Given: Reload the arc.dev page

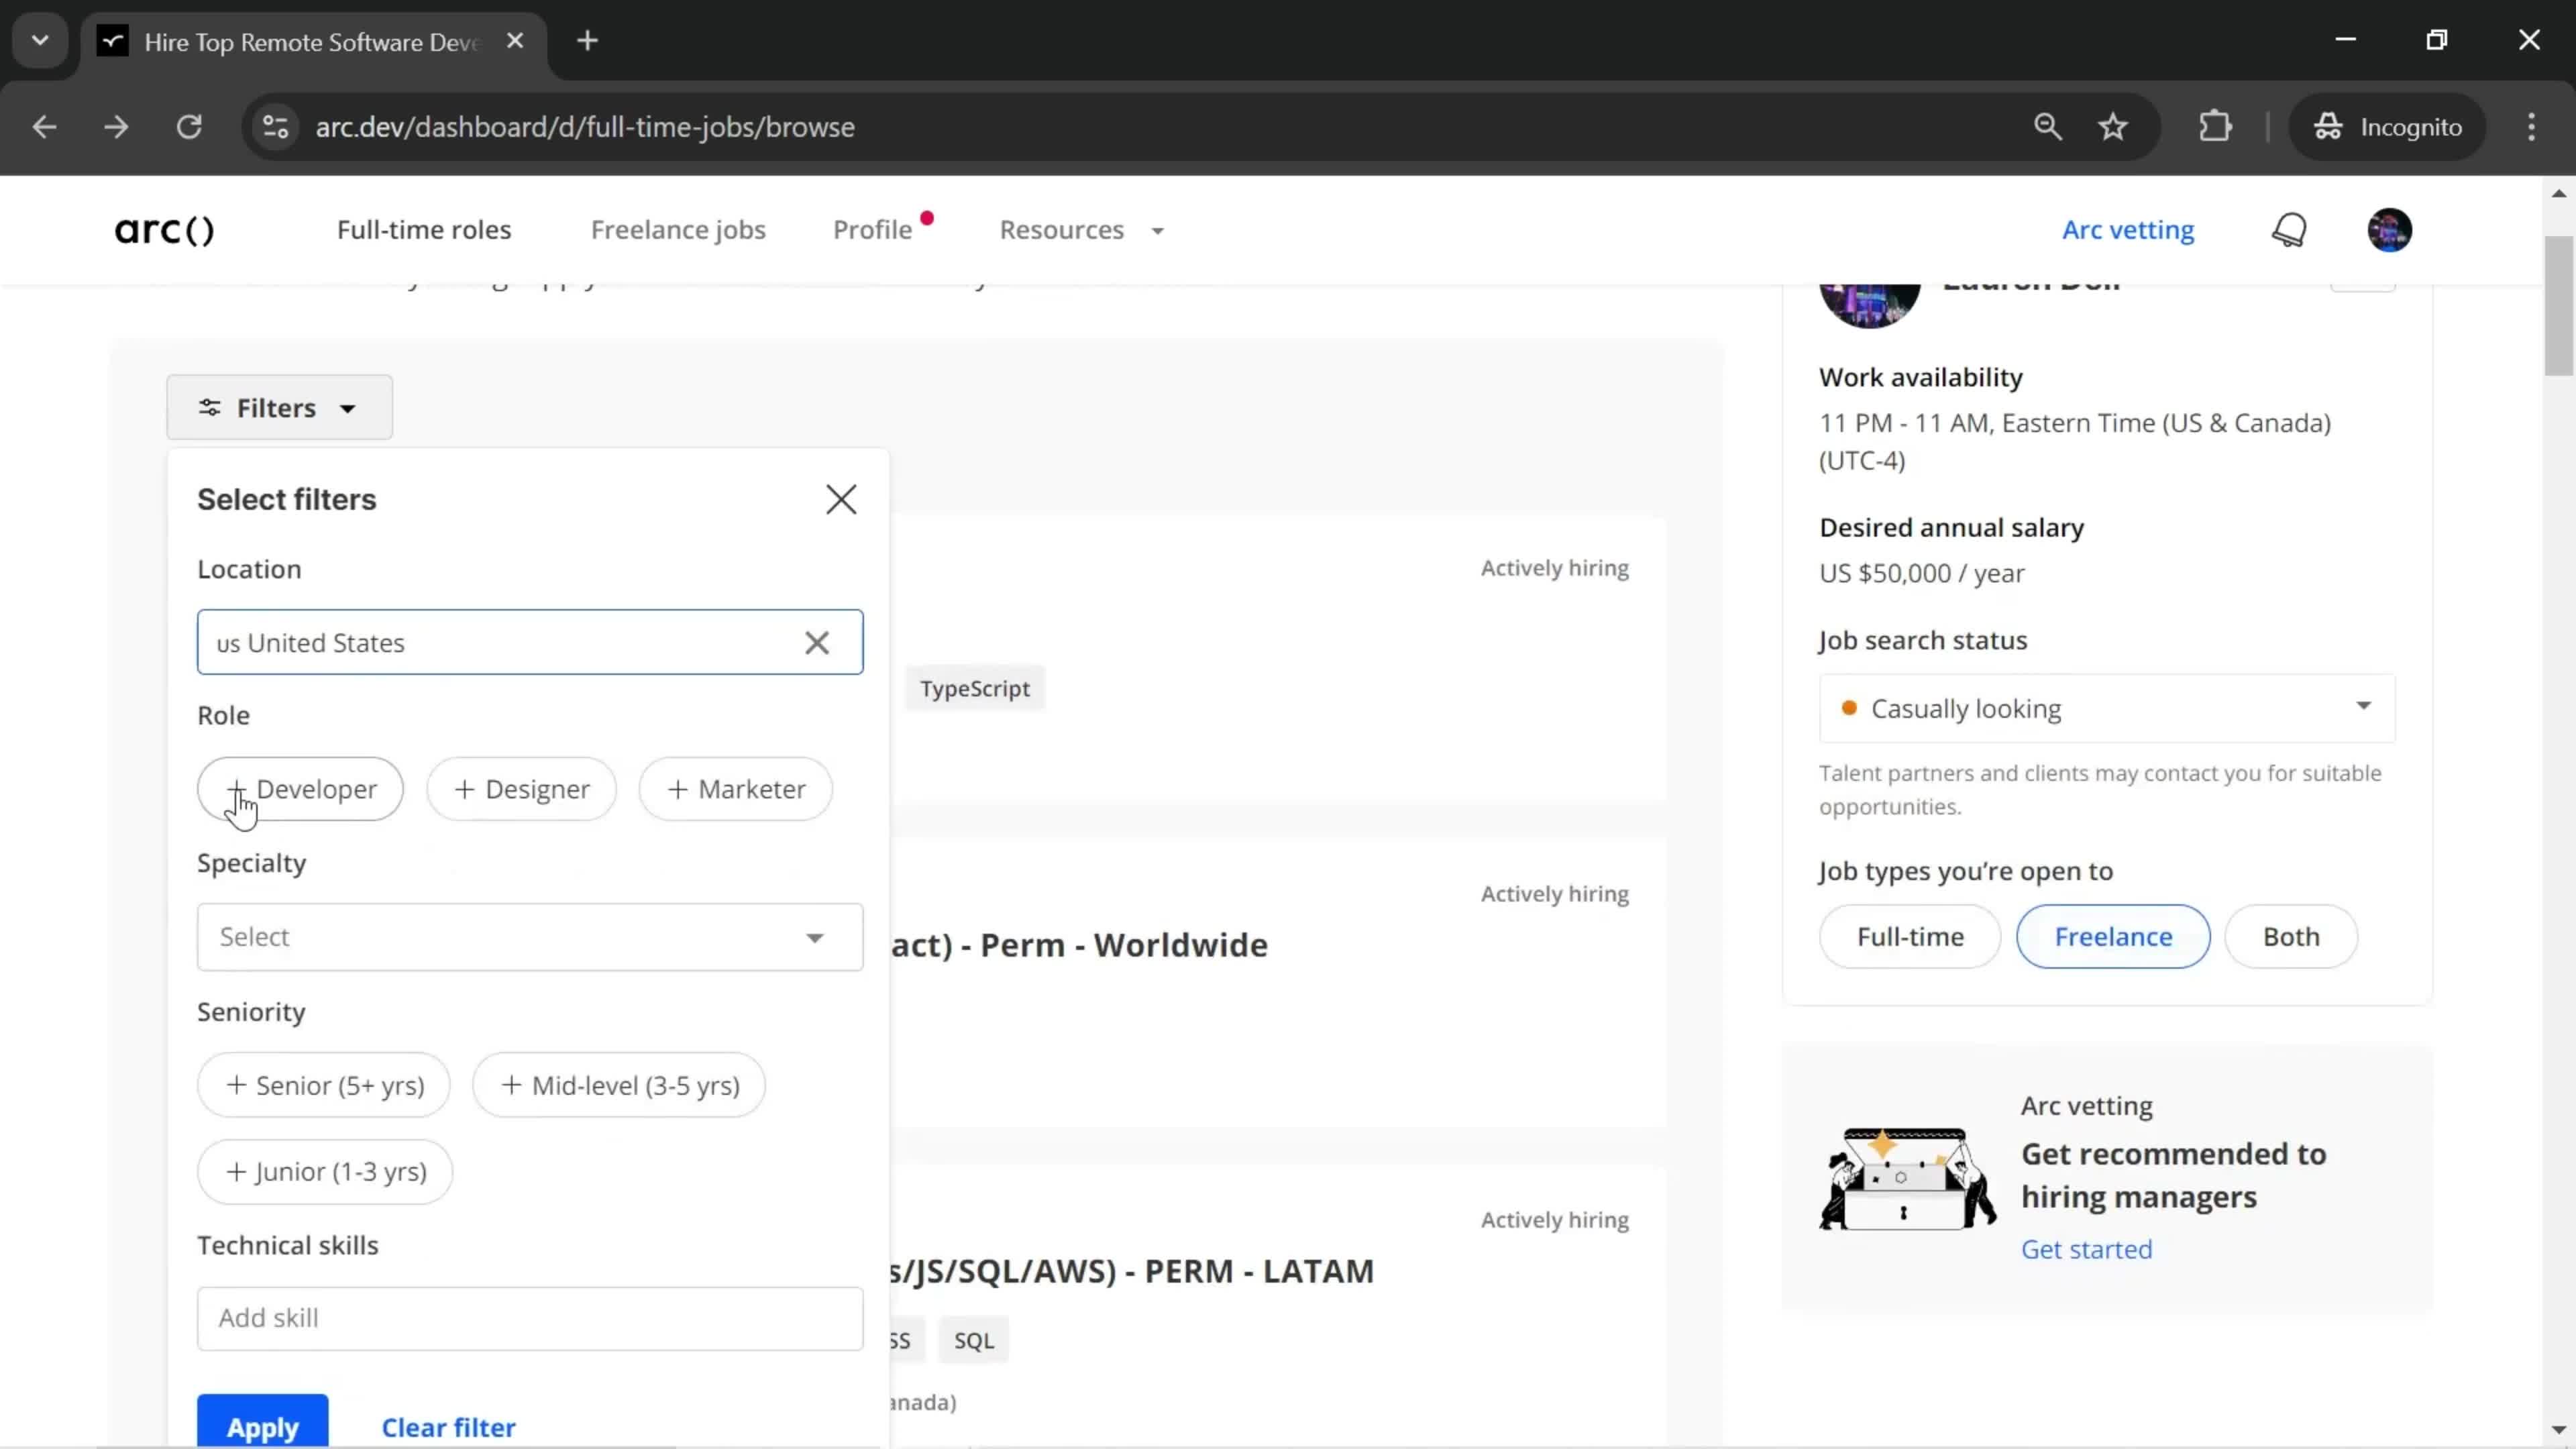Looking at the screenshot, I should point(190,127).
